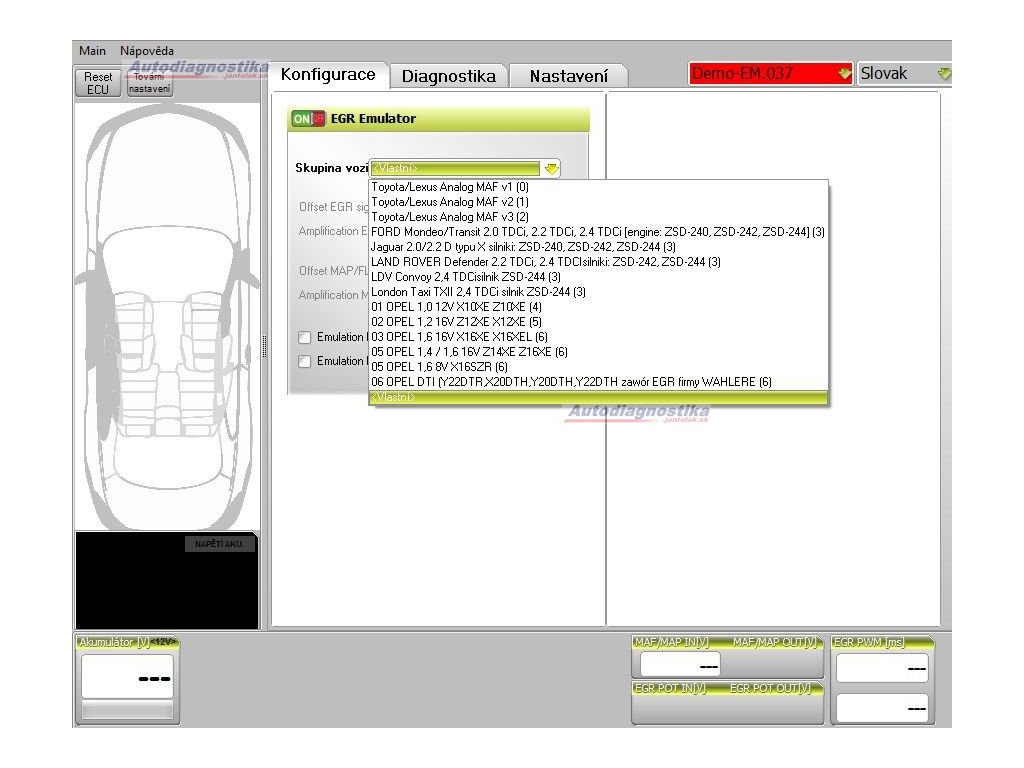Pick LAND ROVER Defender 2.2 TDCi option
1024x768 pixels.
click(545, 262)
